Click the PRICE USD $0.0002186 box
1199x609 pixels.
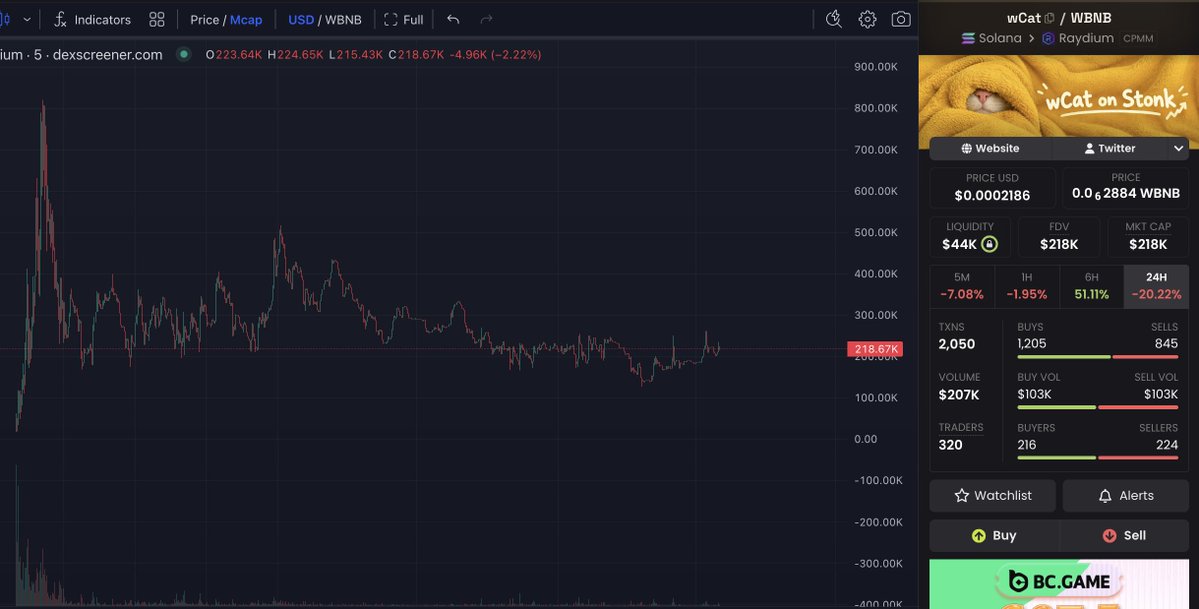pyautogui.click(x=993, y=187)
